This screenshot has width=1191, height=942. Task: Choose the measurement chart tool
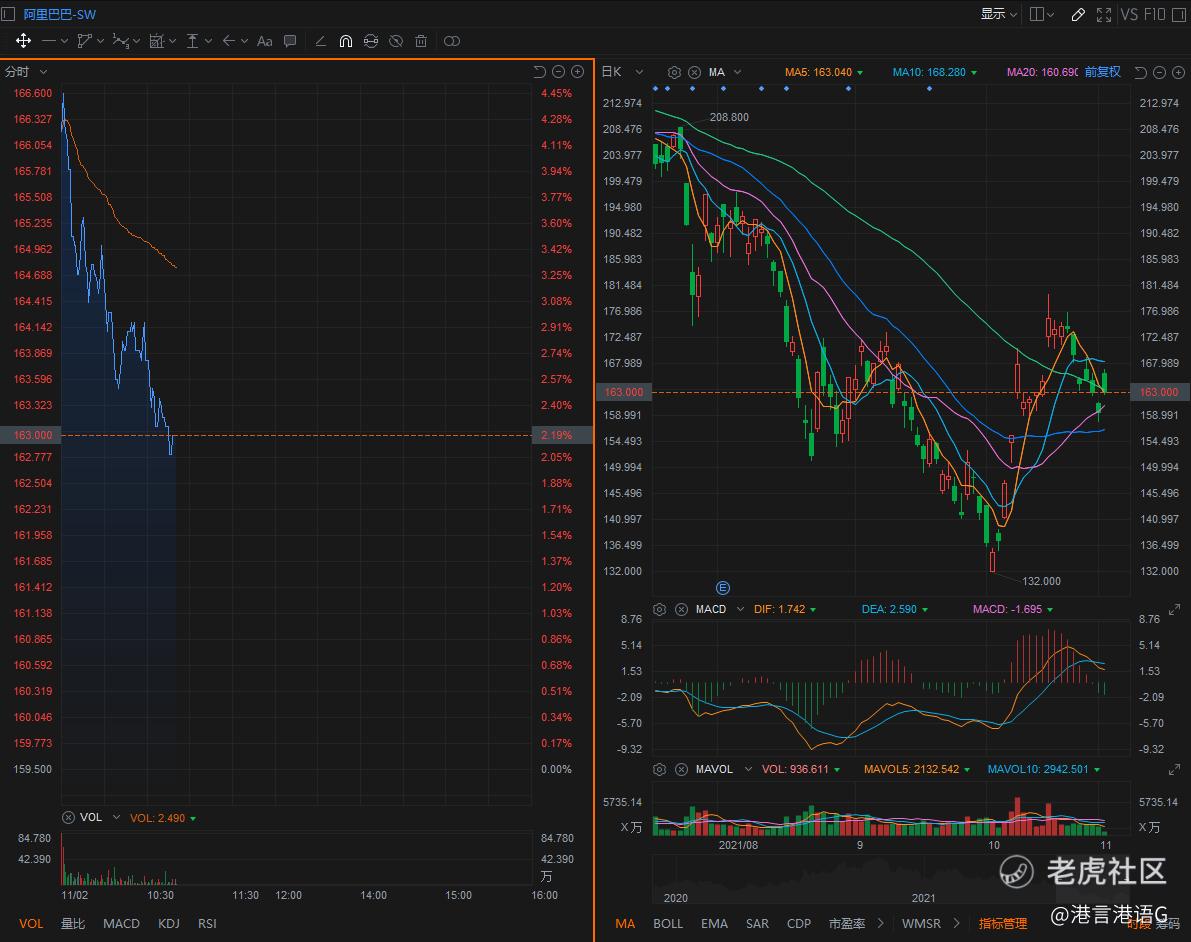point(156,41)
